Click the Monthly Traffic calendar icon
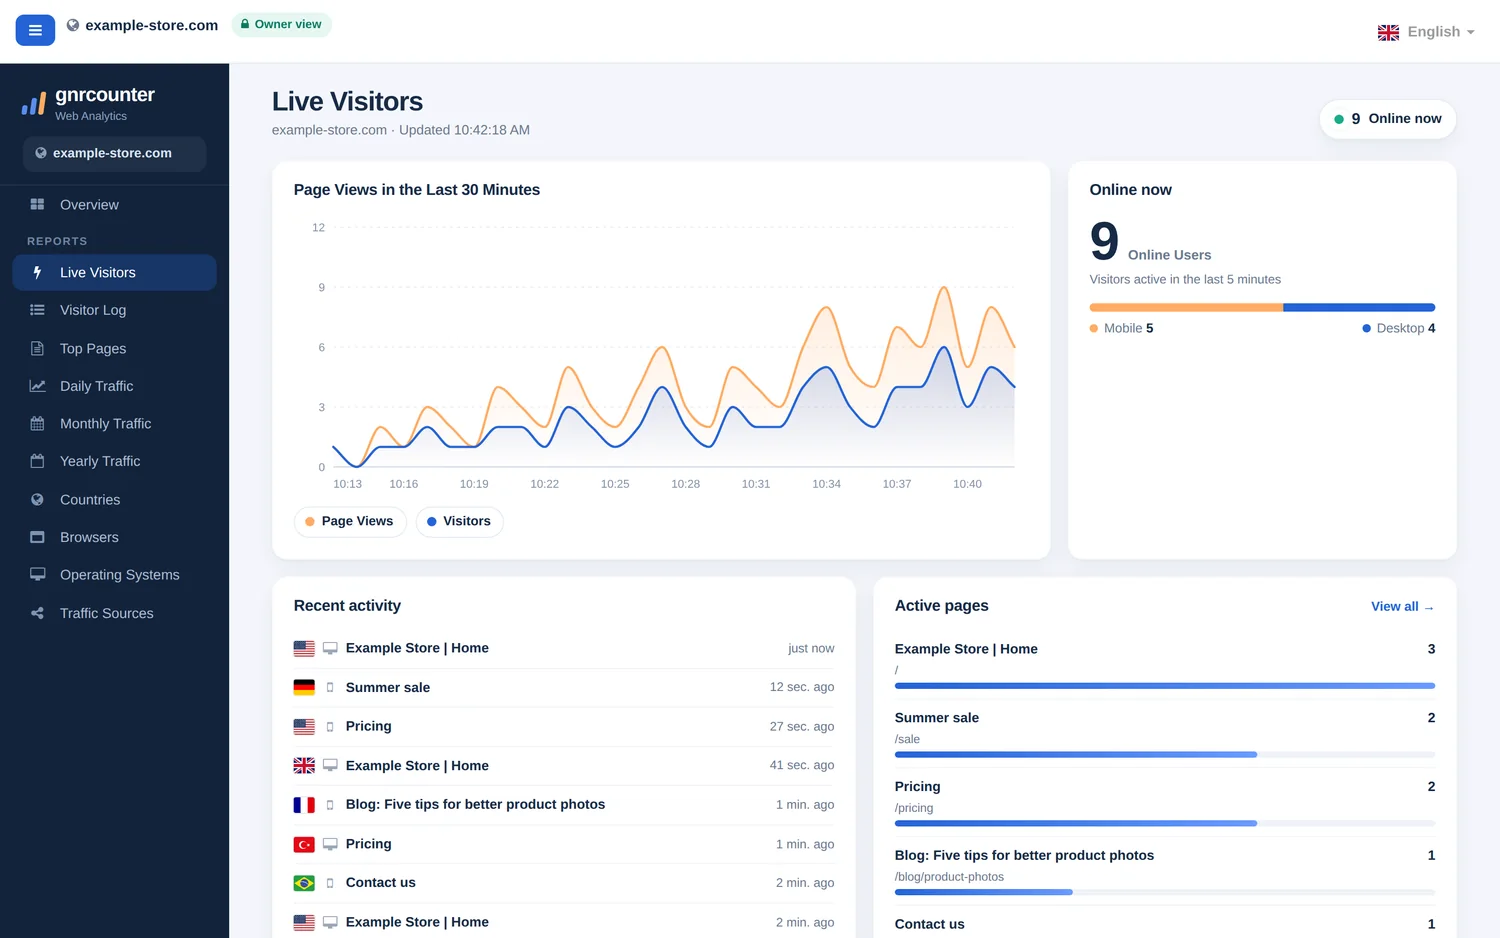 tap(37, 424)
